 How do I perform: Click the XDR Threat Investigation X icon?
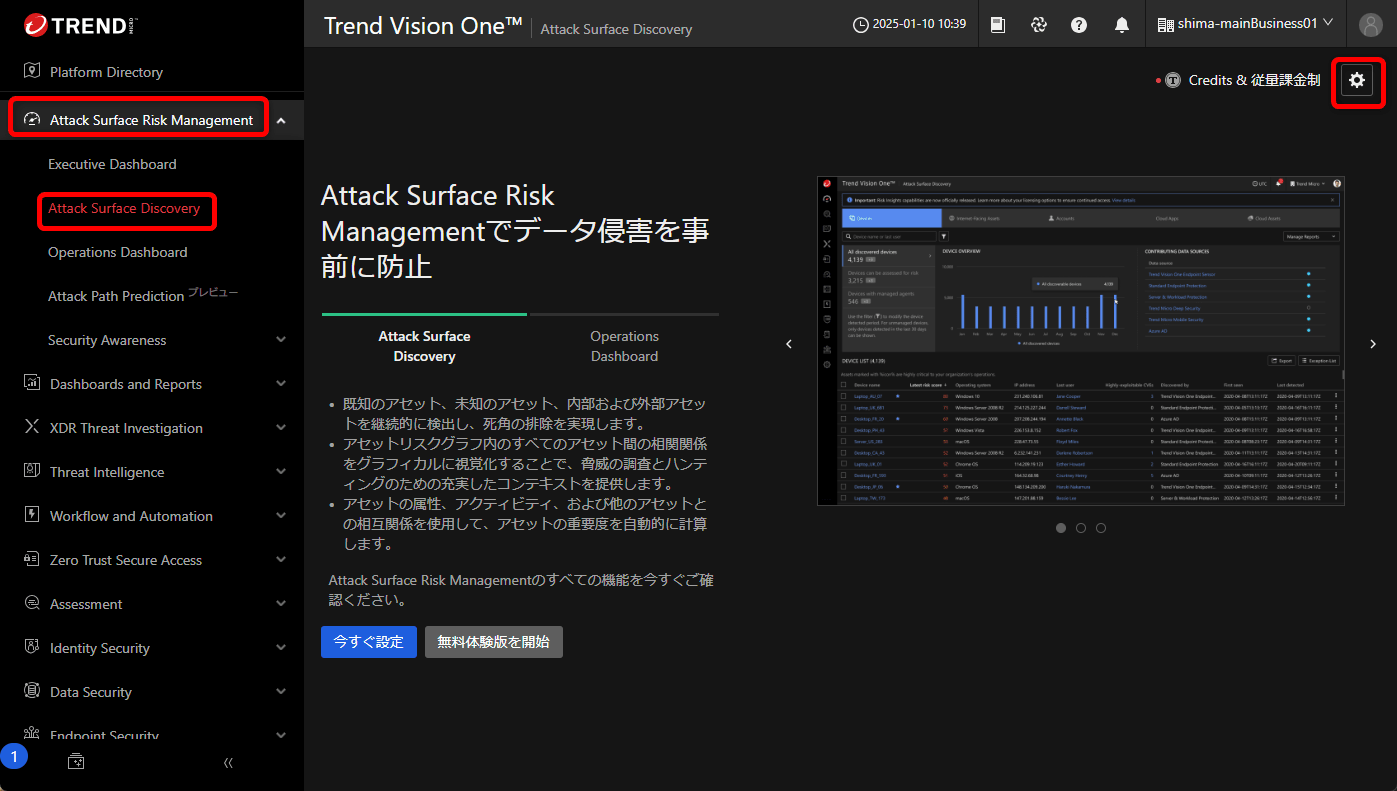[x=31, y=427]
